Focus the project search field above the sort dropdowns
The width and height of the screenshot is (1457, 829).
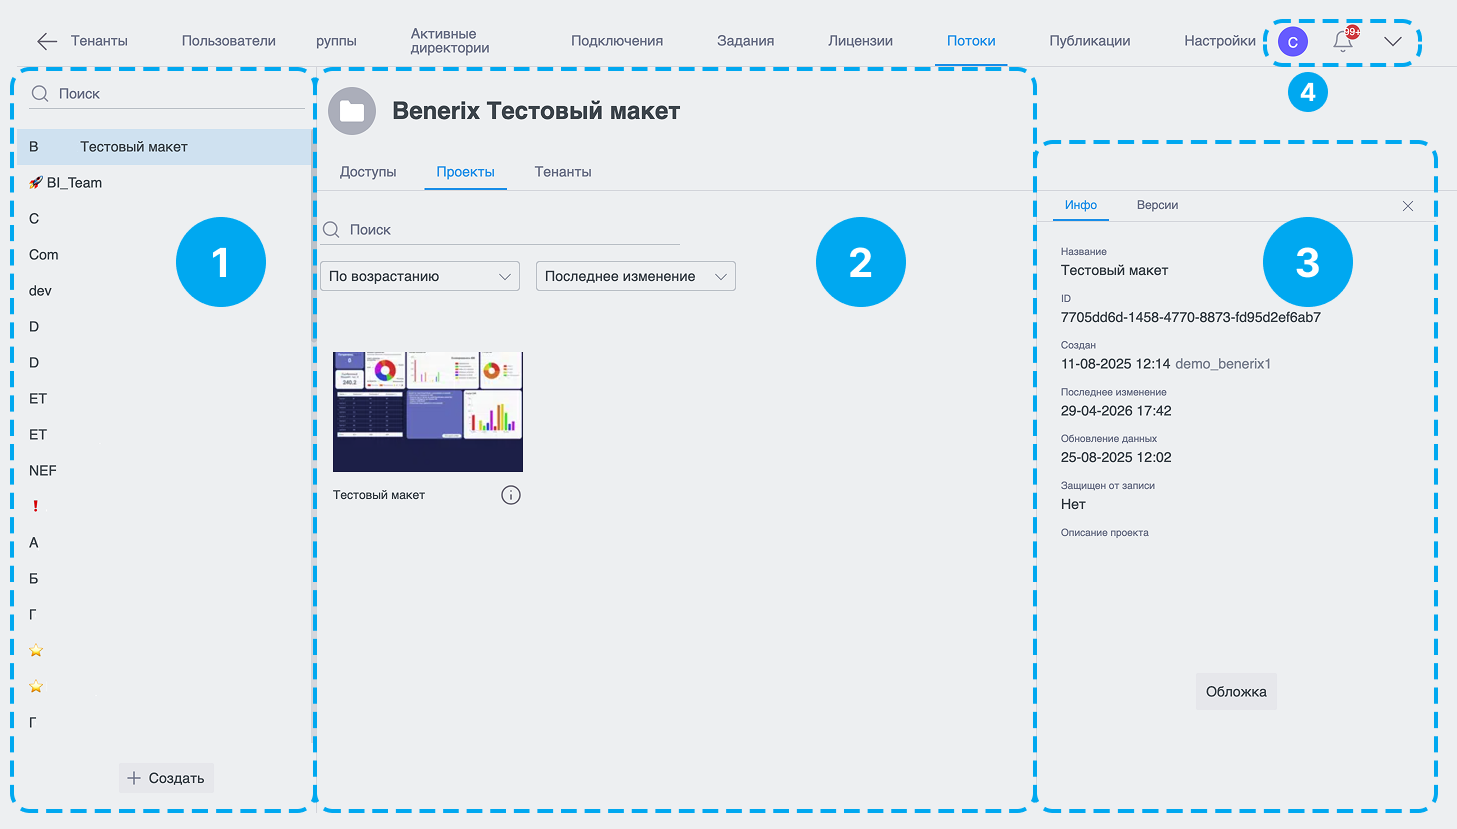[500, 230]
